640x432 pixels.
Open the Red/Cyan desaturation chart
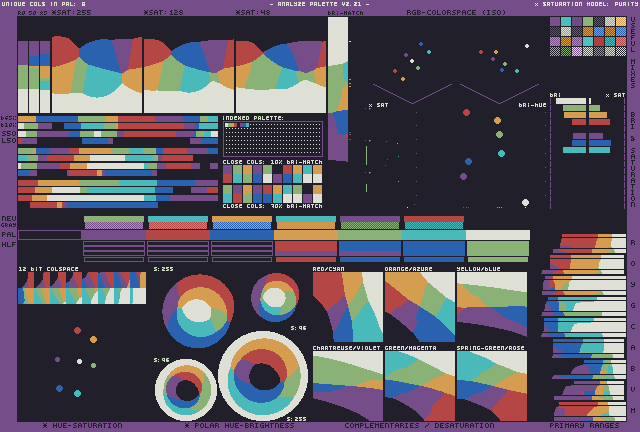point(348,307)
